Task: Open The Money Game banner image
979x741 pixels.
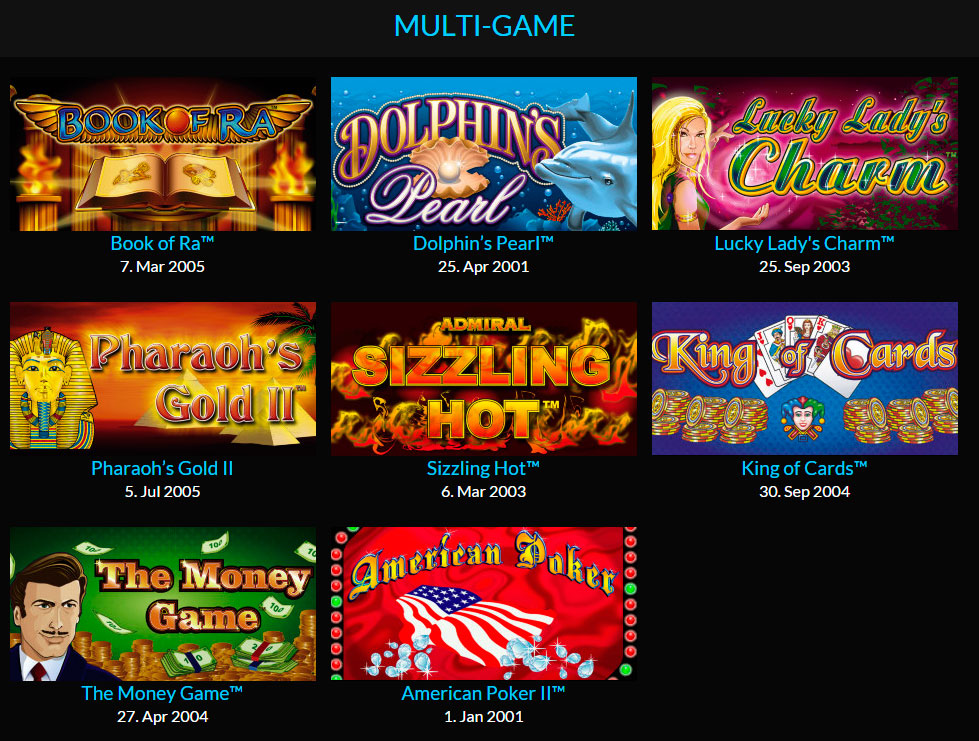Action: [x=162, y=604]
